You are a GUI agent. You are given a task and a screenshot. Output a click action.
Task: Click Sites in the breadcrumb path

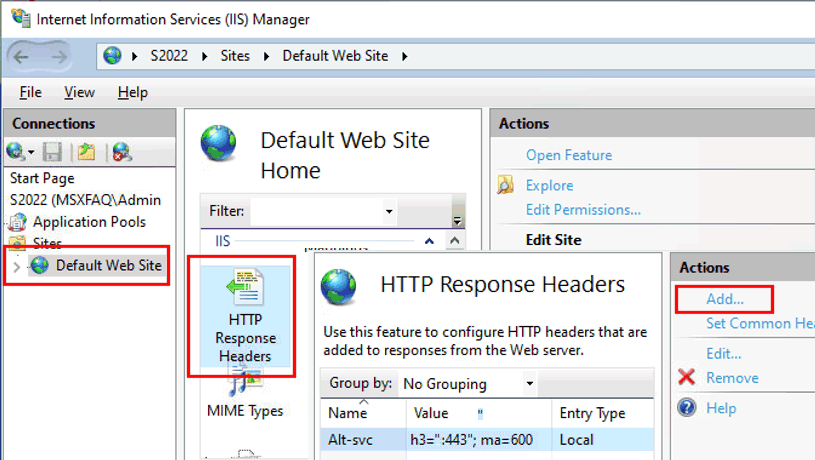click(235, 56)
